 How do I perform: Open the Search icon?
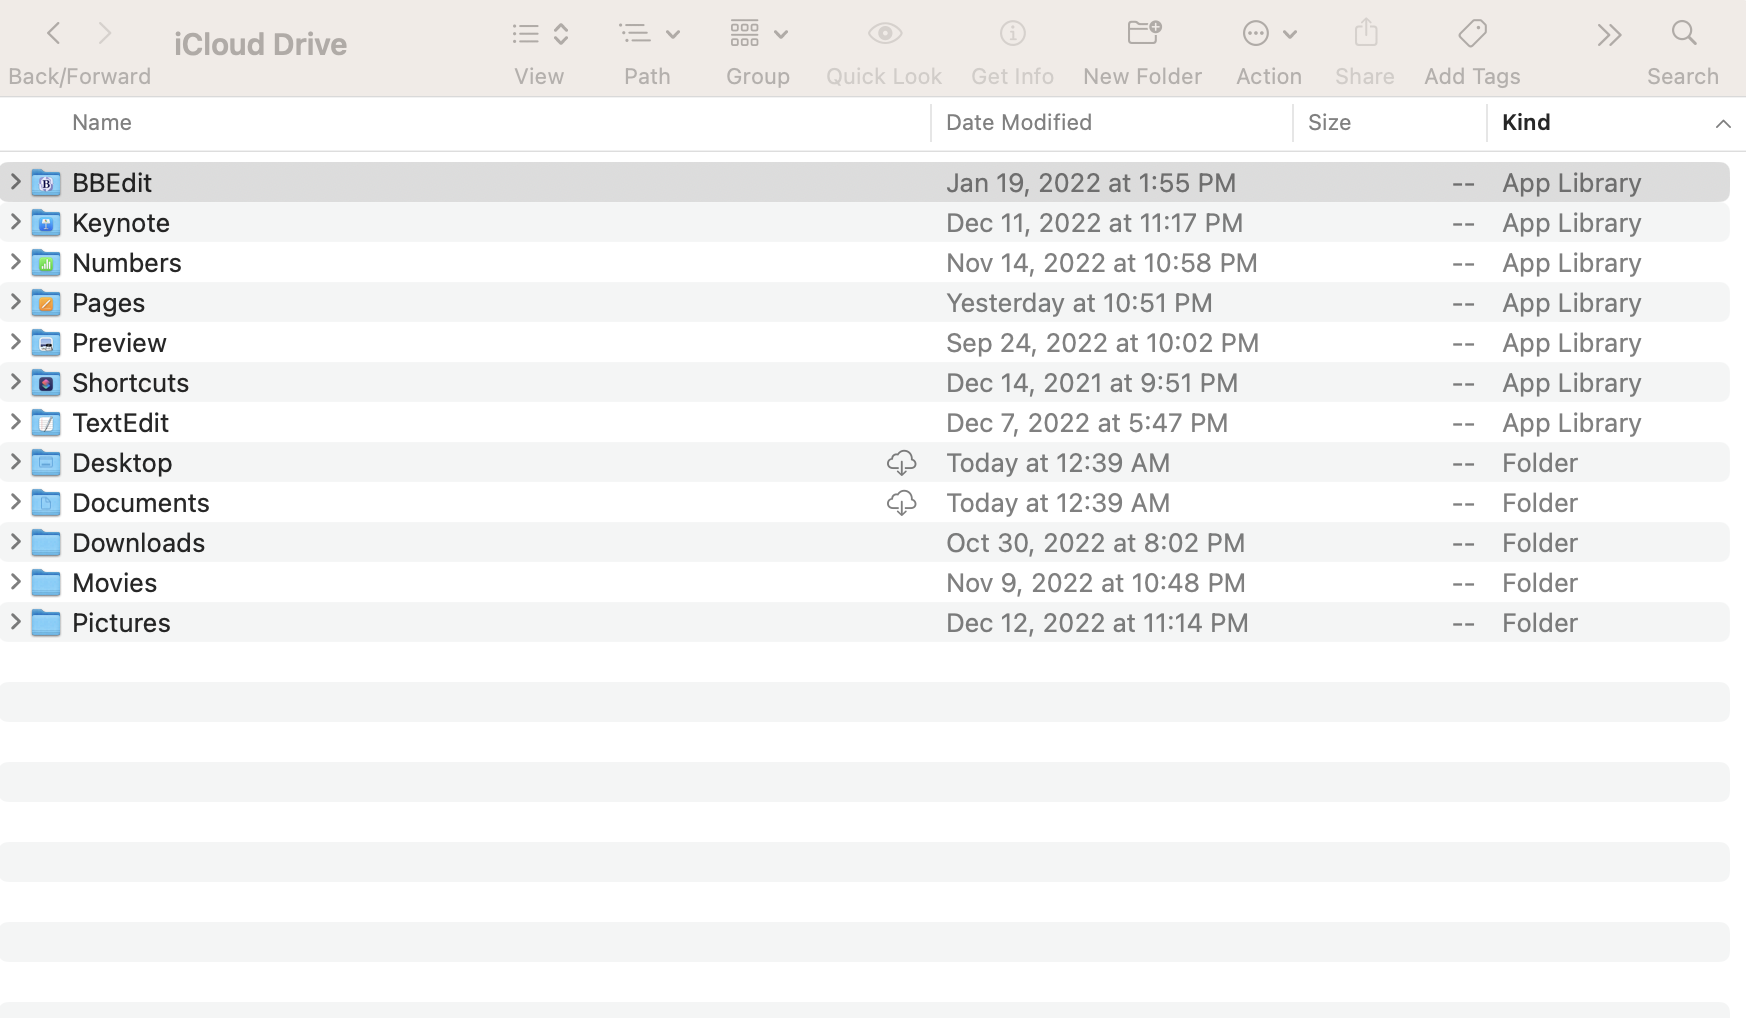click(x=1682, y=33)
